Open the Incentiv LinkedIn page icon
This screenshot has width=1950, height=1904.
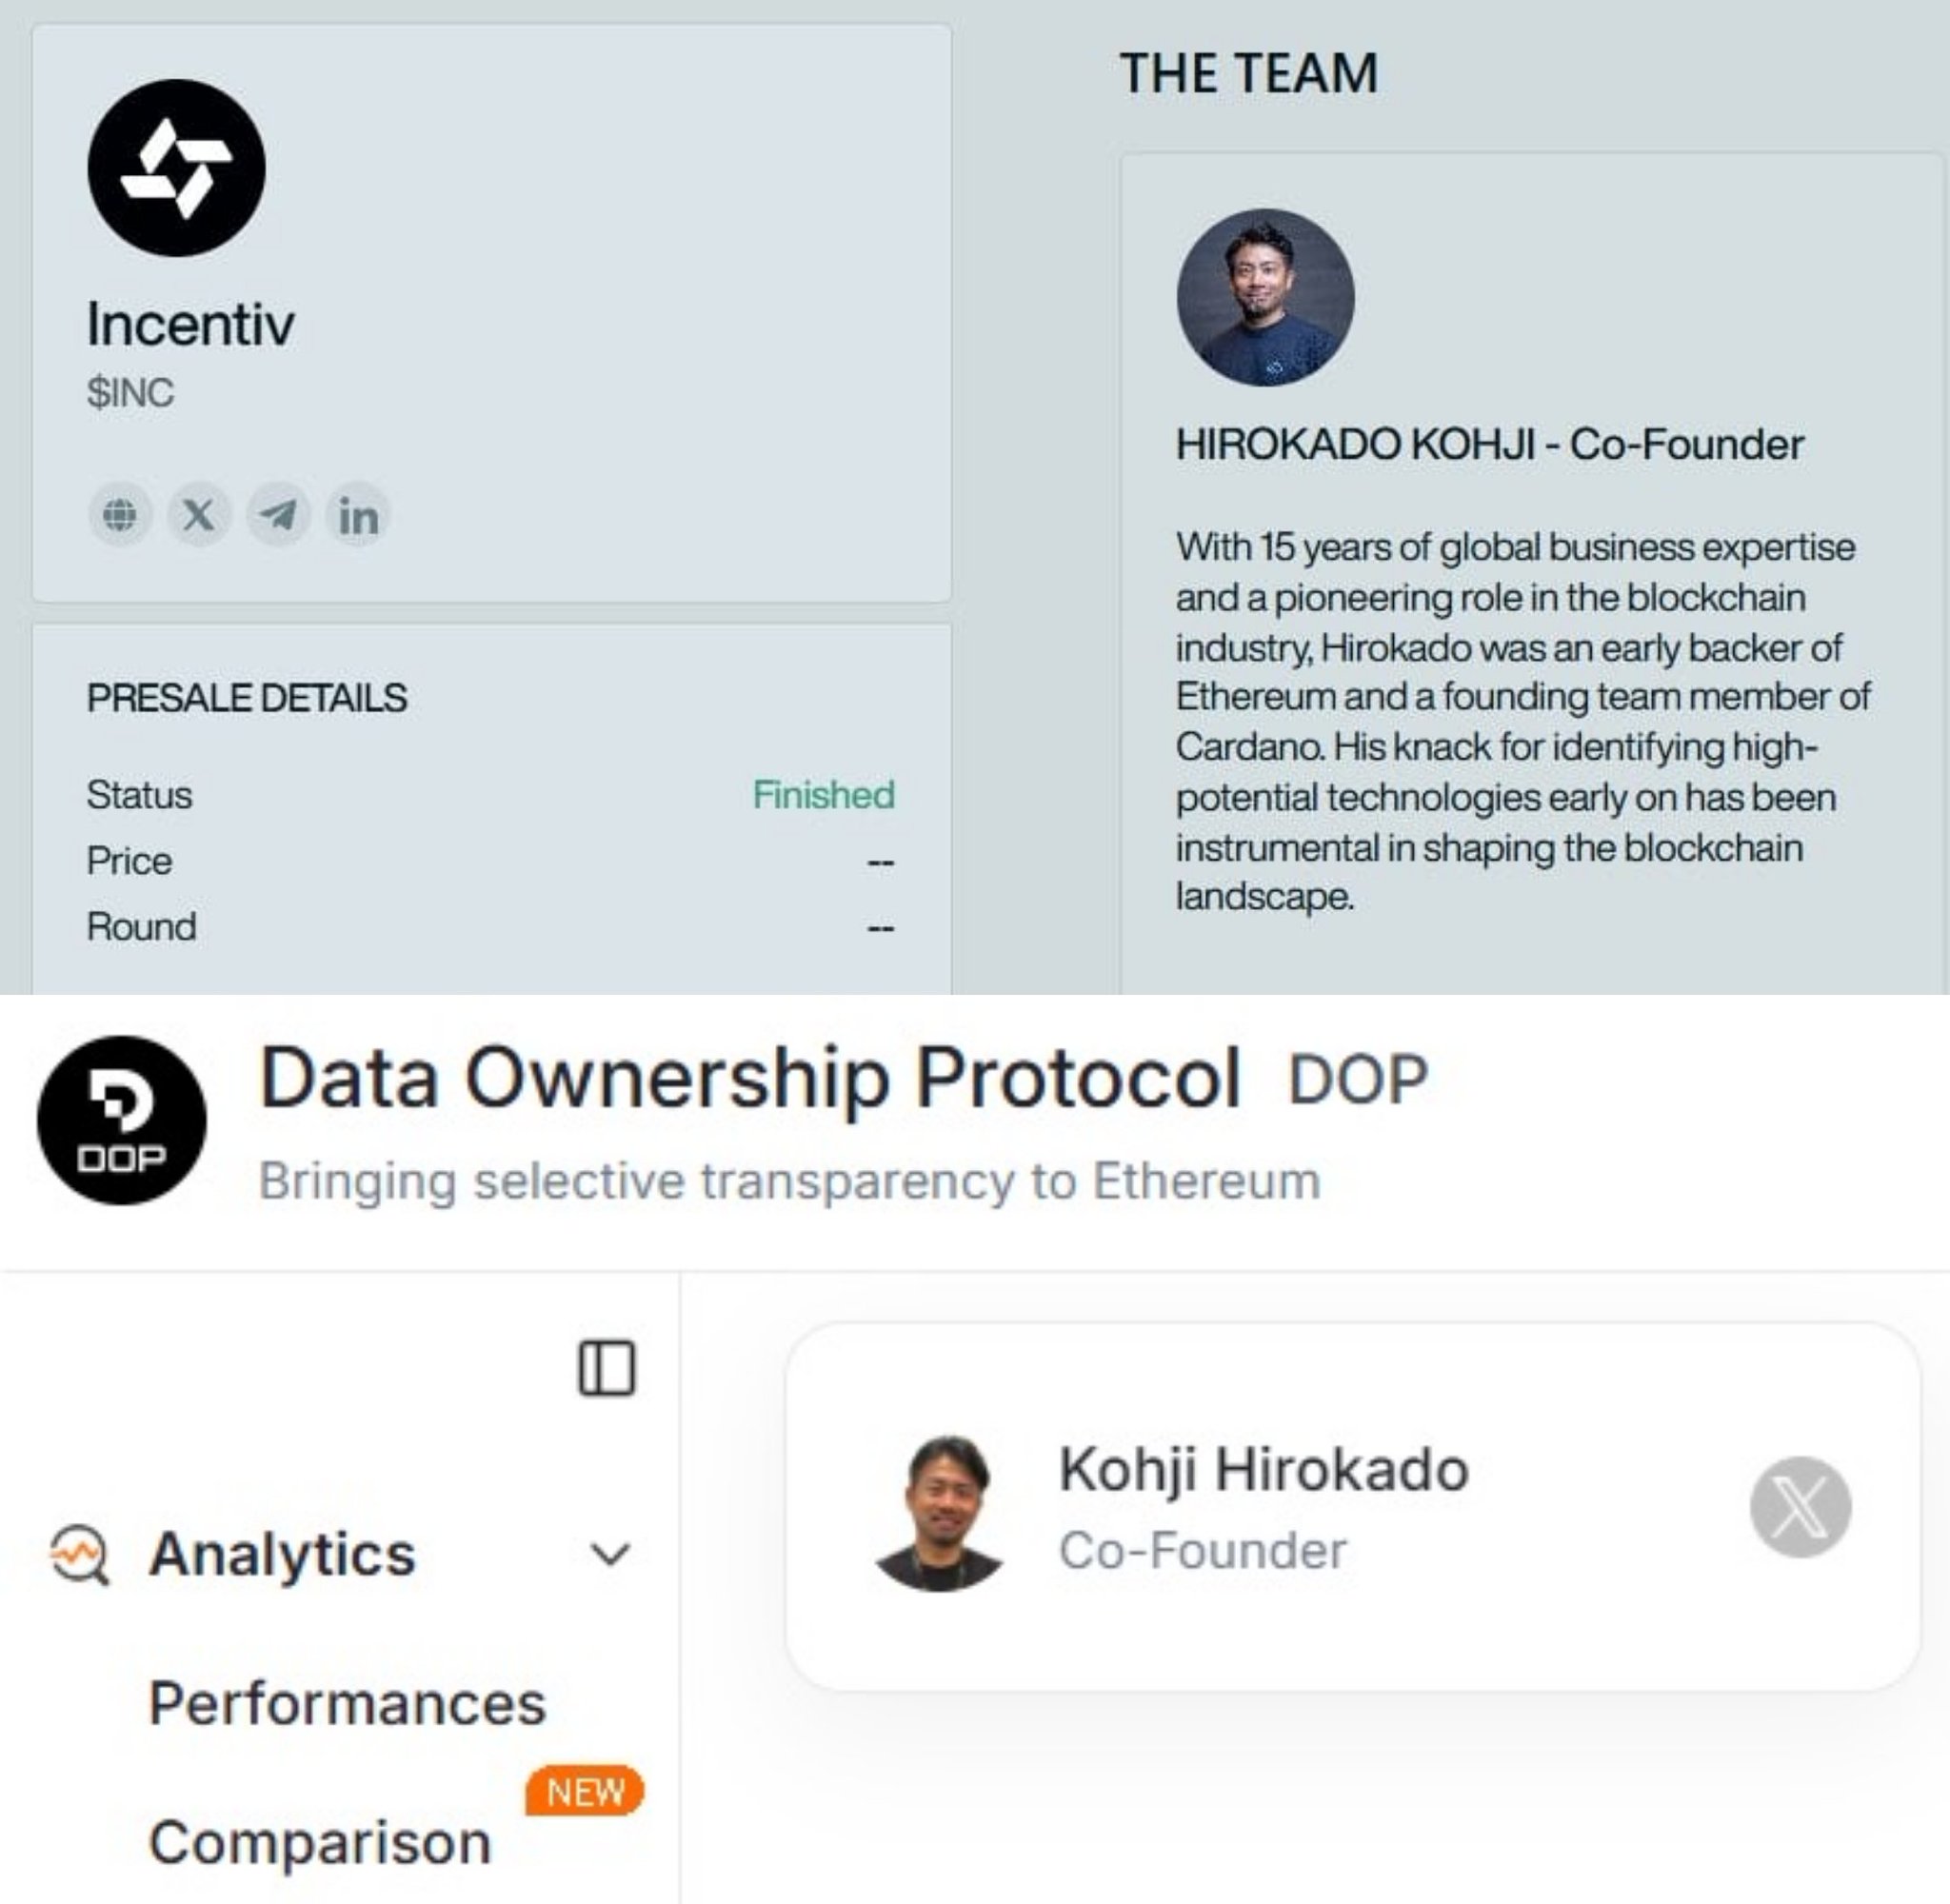click(x=358, y=516)
